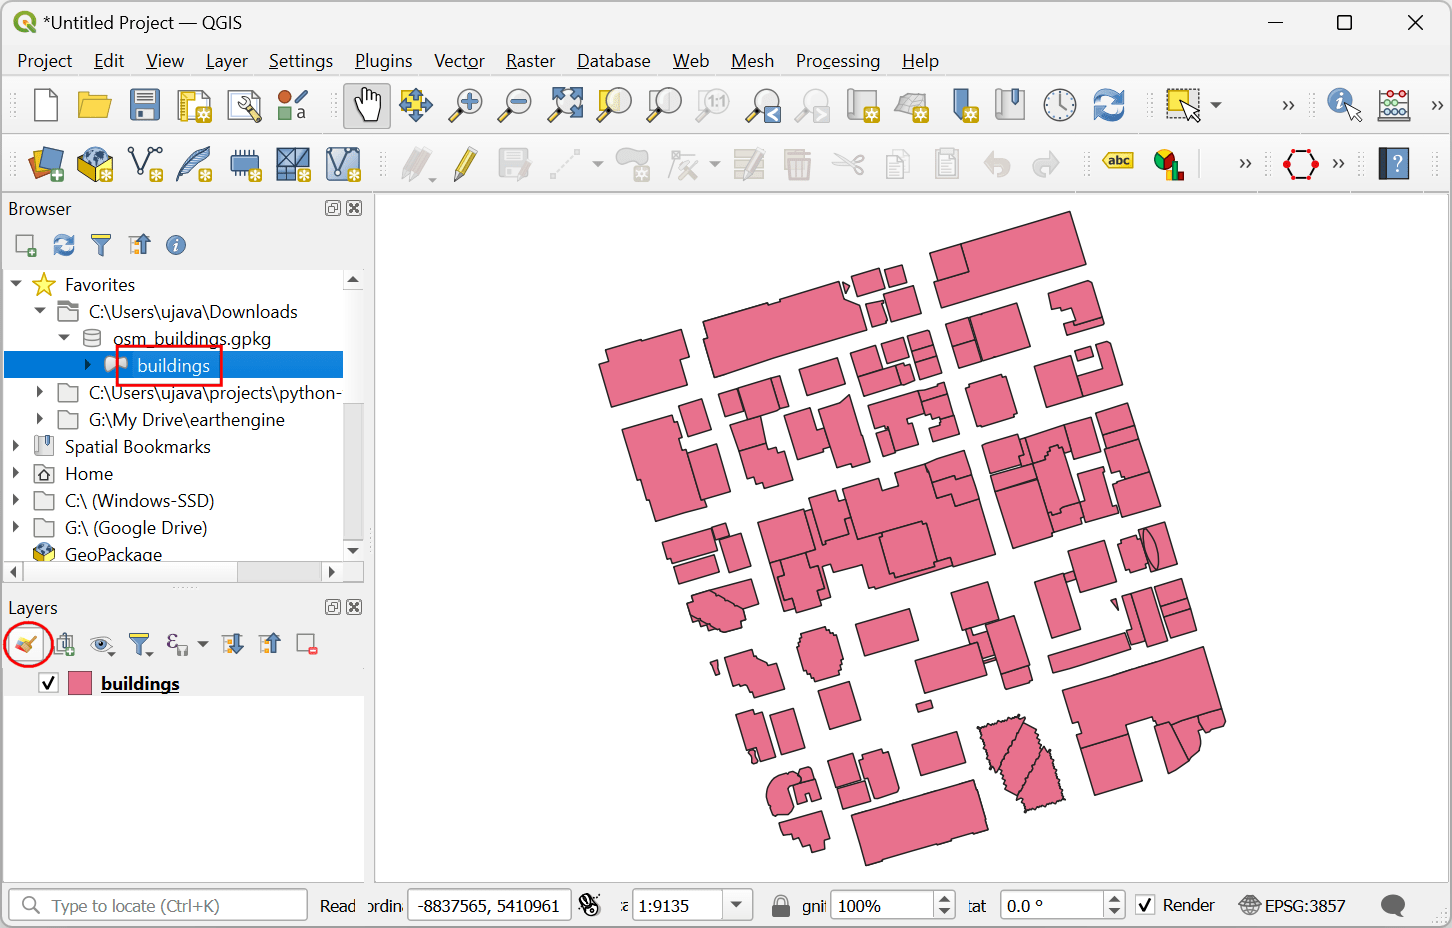Click the Zoom Full extent icon
1452x928 pixels.
point(565,105)
